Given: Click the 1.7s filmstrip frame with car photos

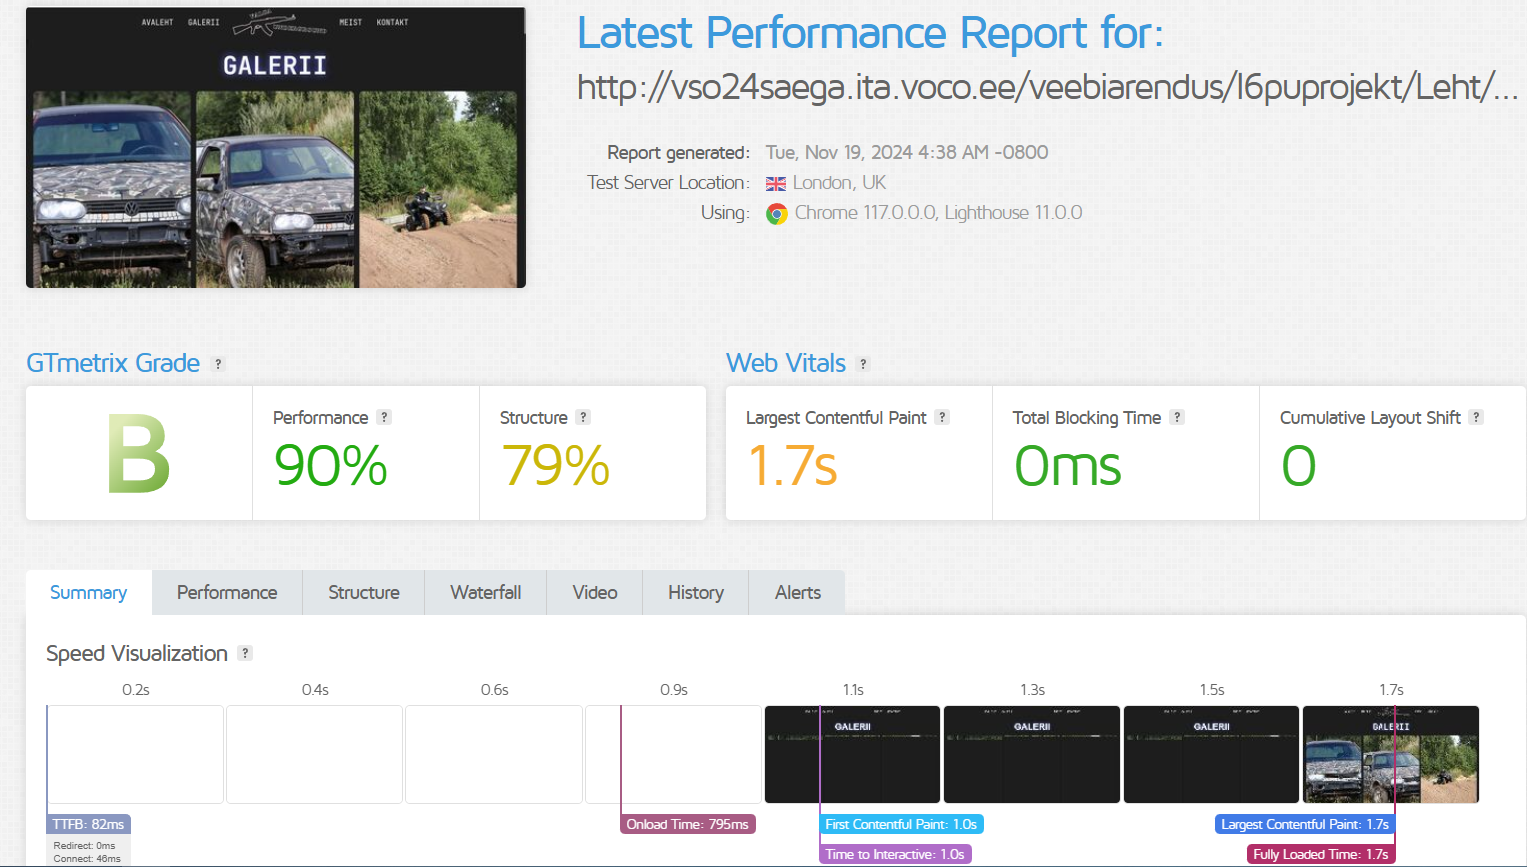Looking at the screenshot, I should 1390,754.
